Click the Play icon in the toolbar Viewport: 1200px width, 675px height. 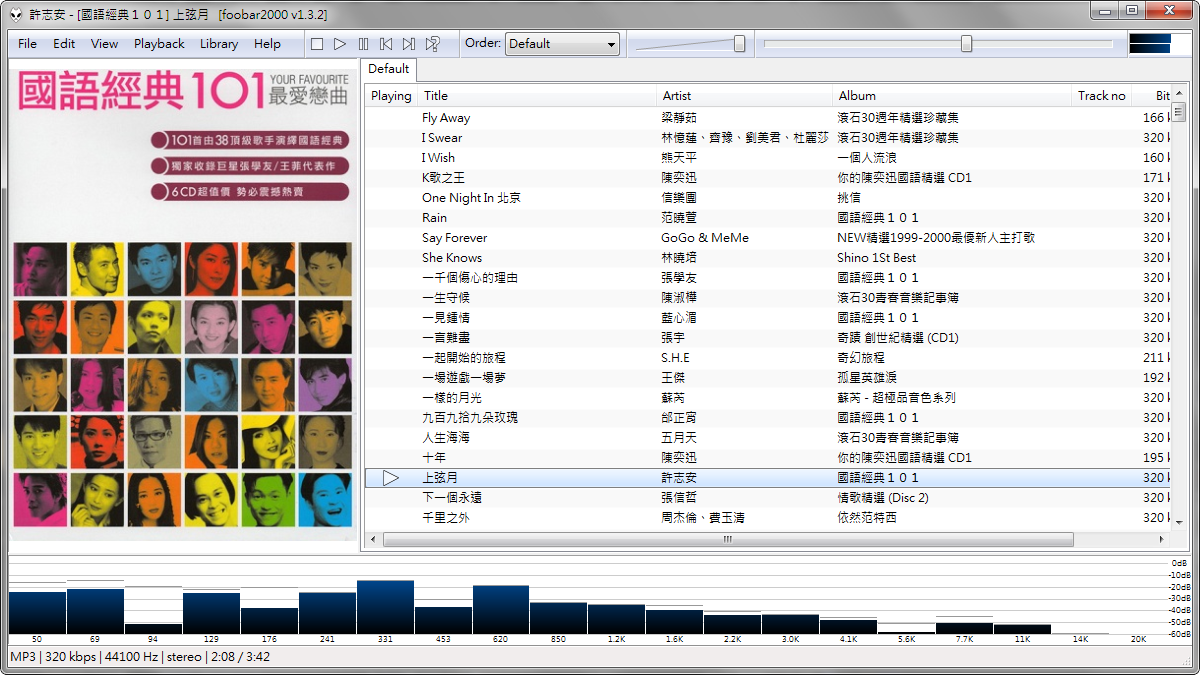tap(339, 43)
